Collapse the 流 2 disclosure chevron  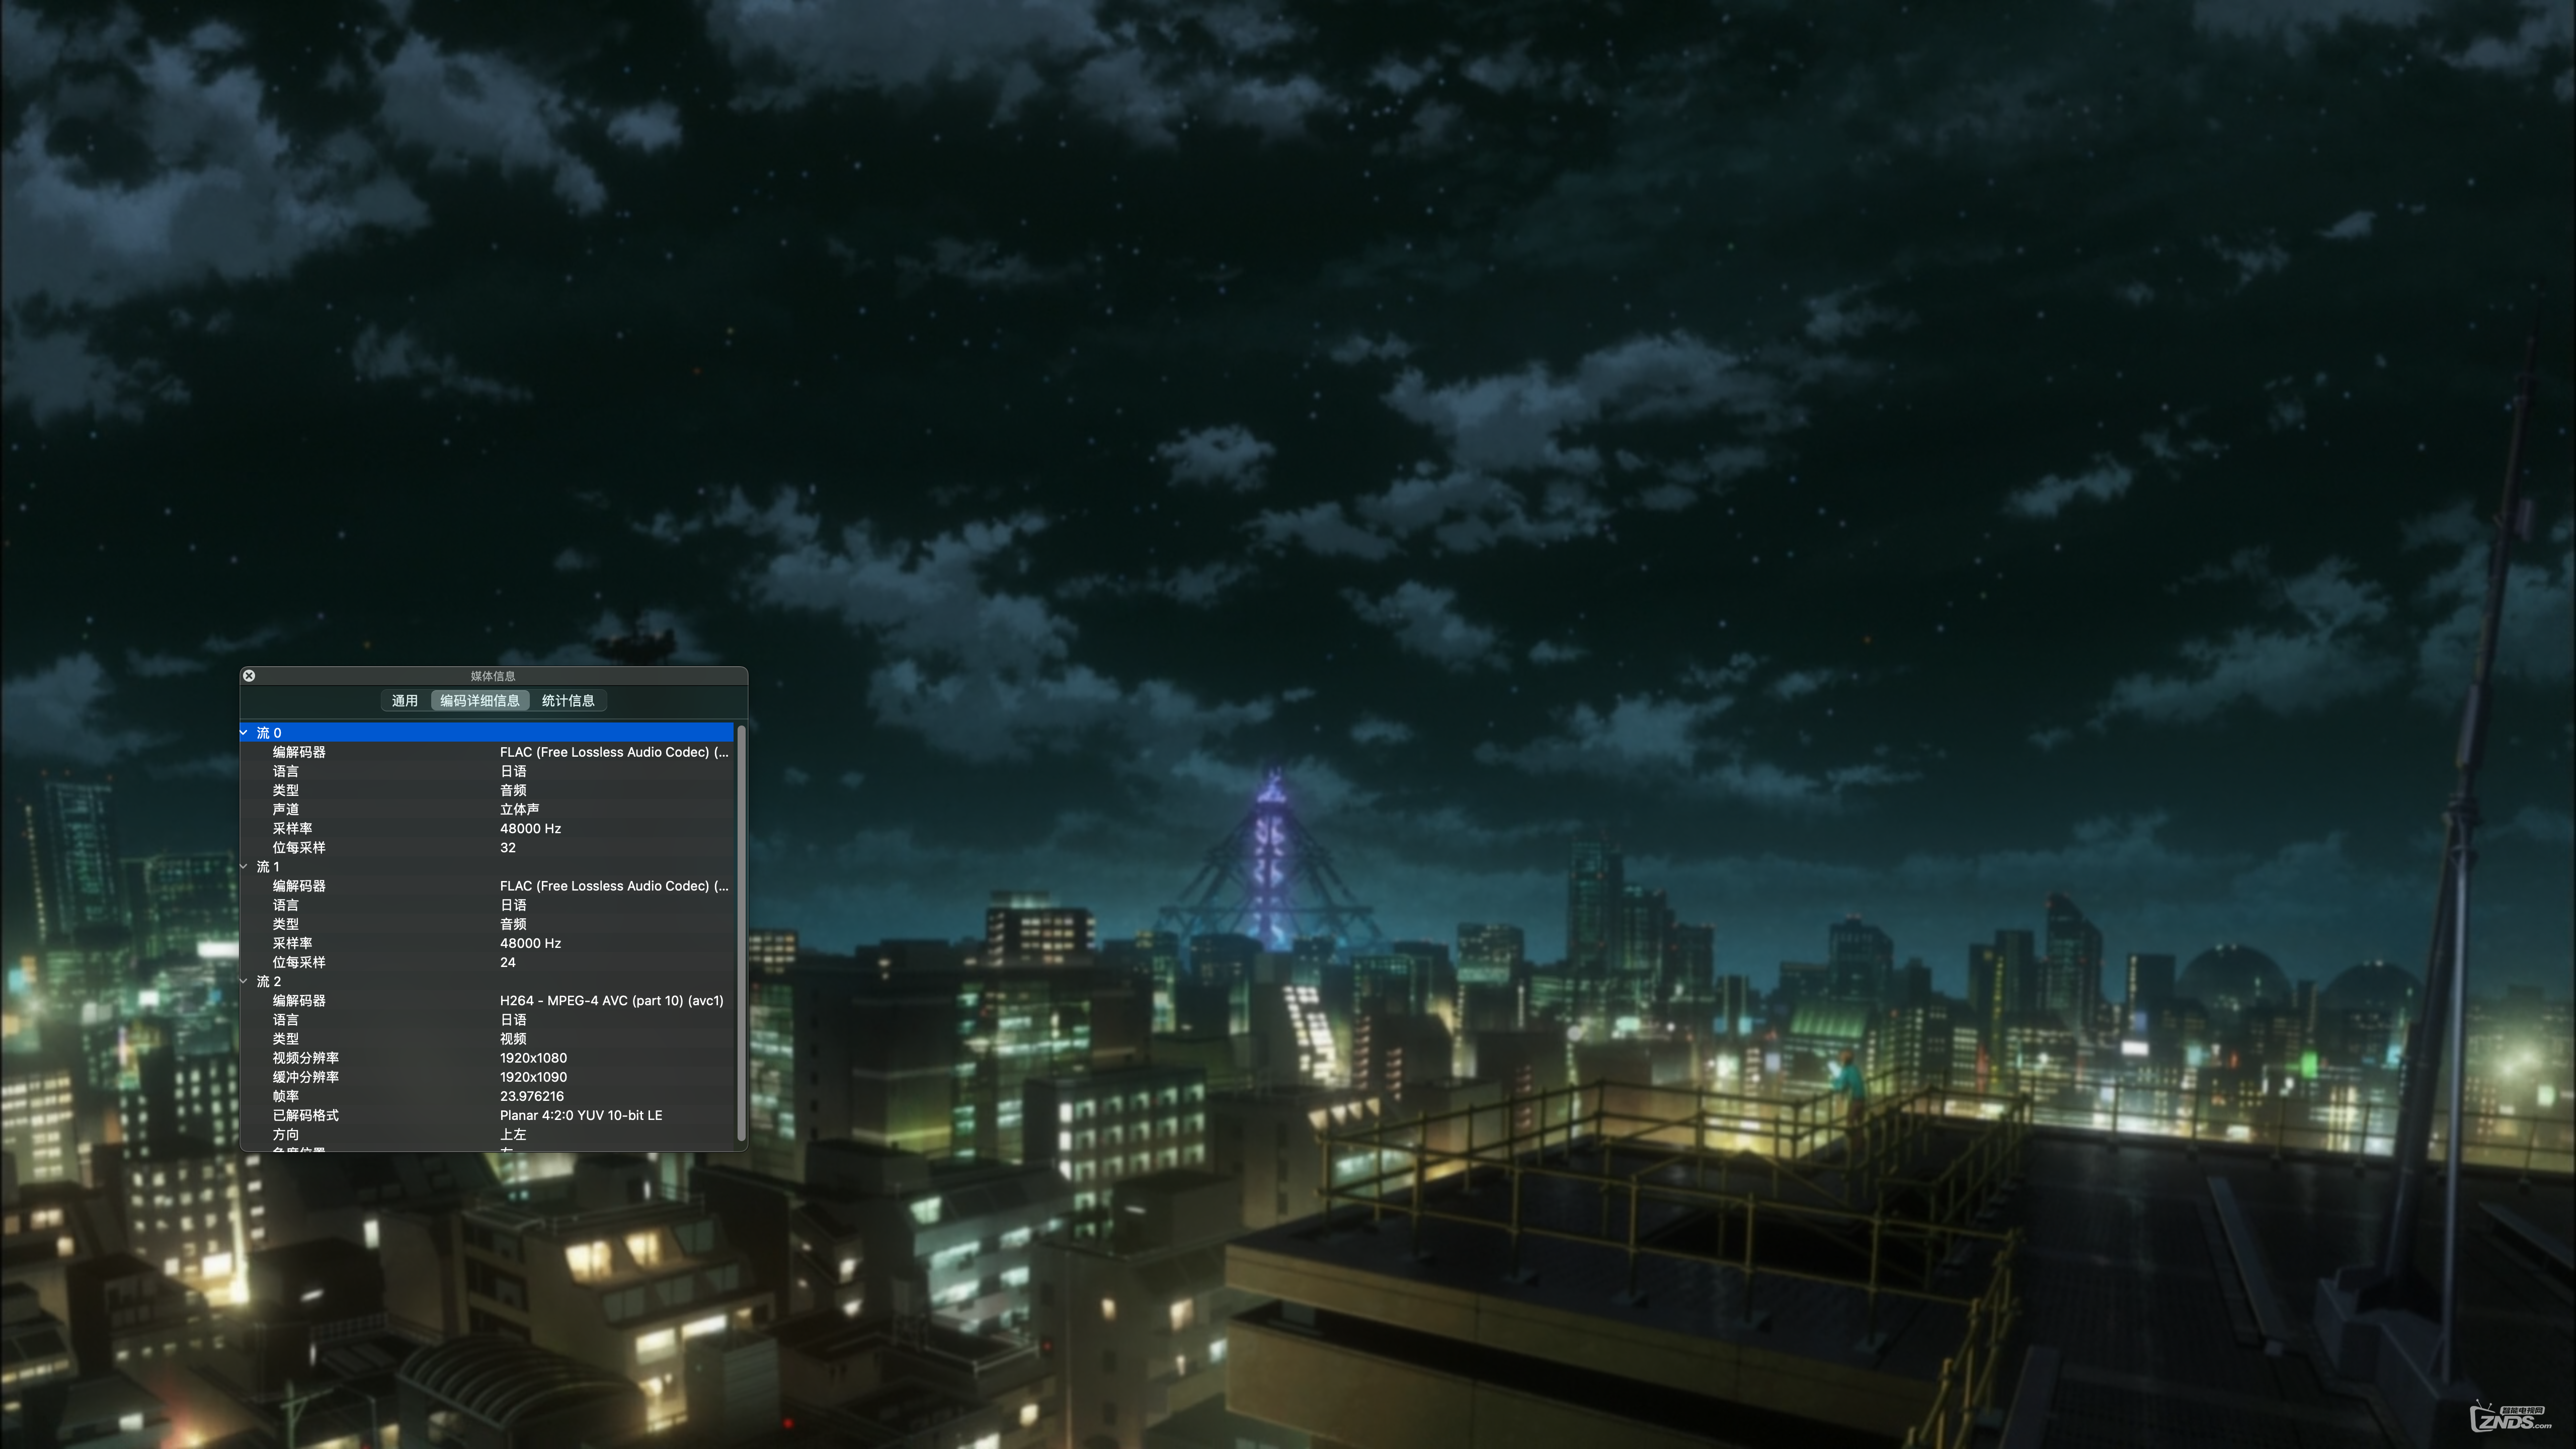pyautogui.click(x=244, y=982)
